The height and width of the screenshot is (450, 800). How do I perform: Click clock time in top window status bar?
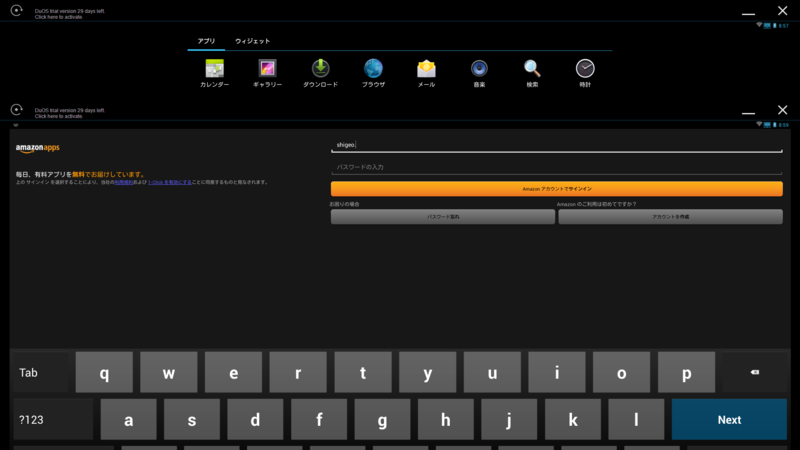pyautogui.click(x=783, y=25)
